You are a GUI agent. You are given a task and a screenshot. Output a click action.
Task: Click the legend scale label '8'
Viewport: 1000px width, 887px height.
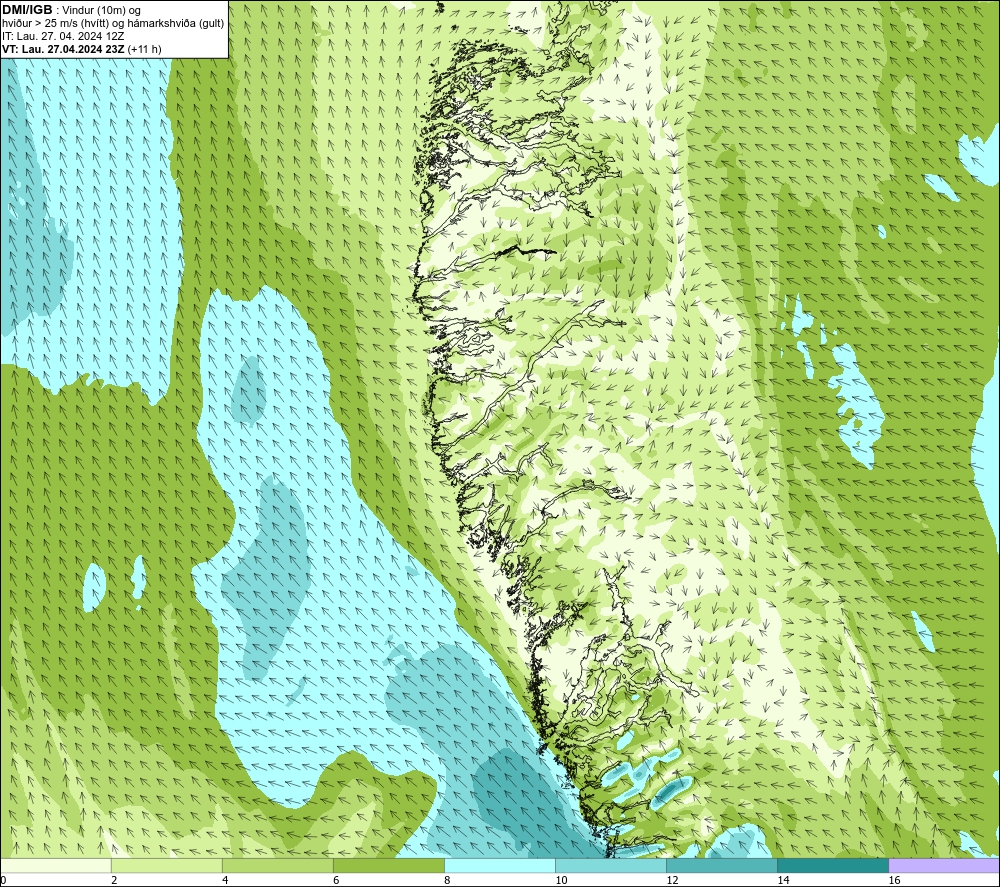(x=447, y=881)
